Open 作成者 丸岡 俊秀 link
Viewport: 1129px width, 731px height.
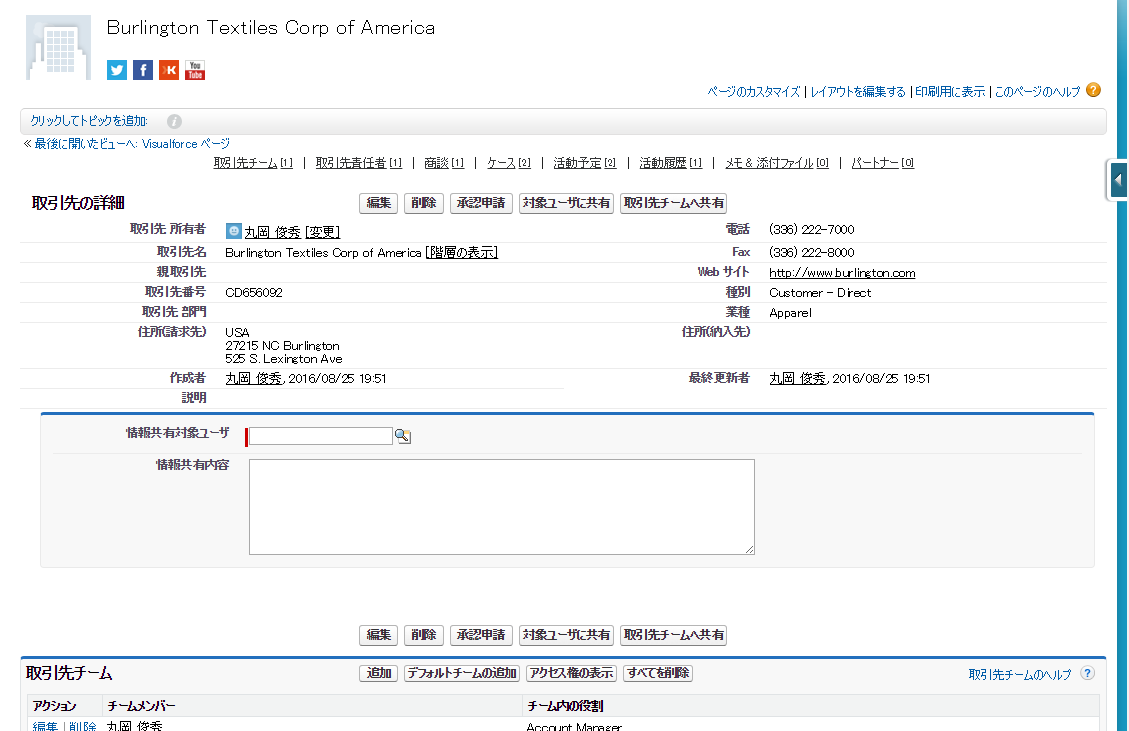253,379
